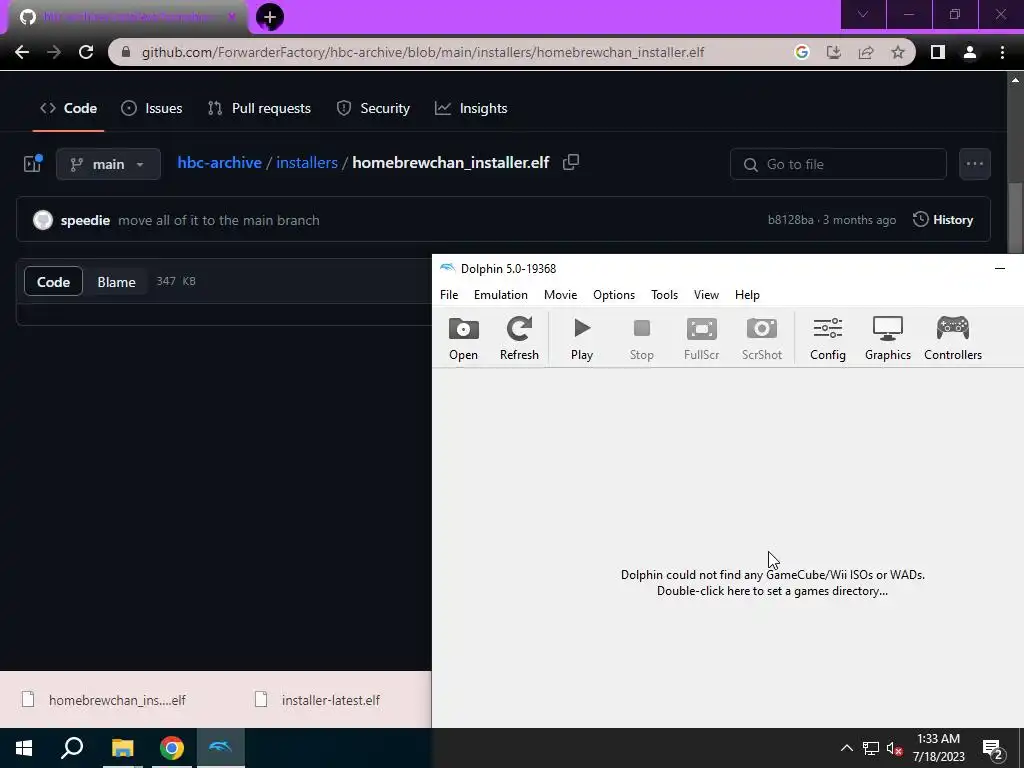This screenshot has height=768, width=1024.
Task: Copy file path icon next to filename
Action: click(571, 162)
